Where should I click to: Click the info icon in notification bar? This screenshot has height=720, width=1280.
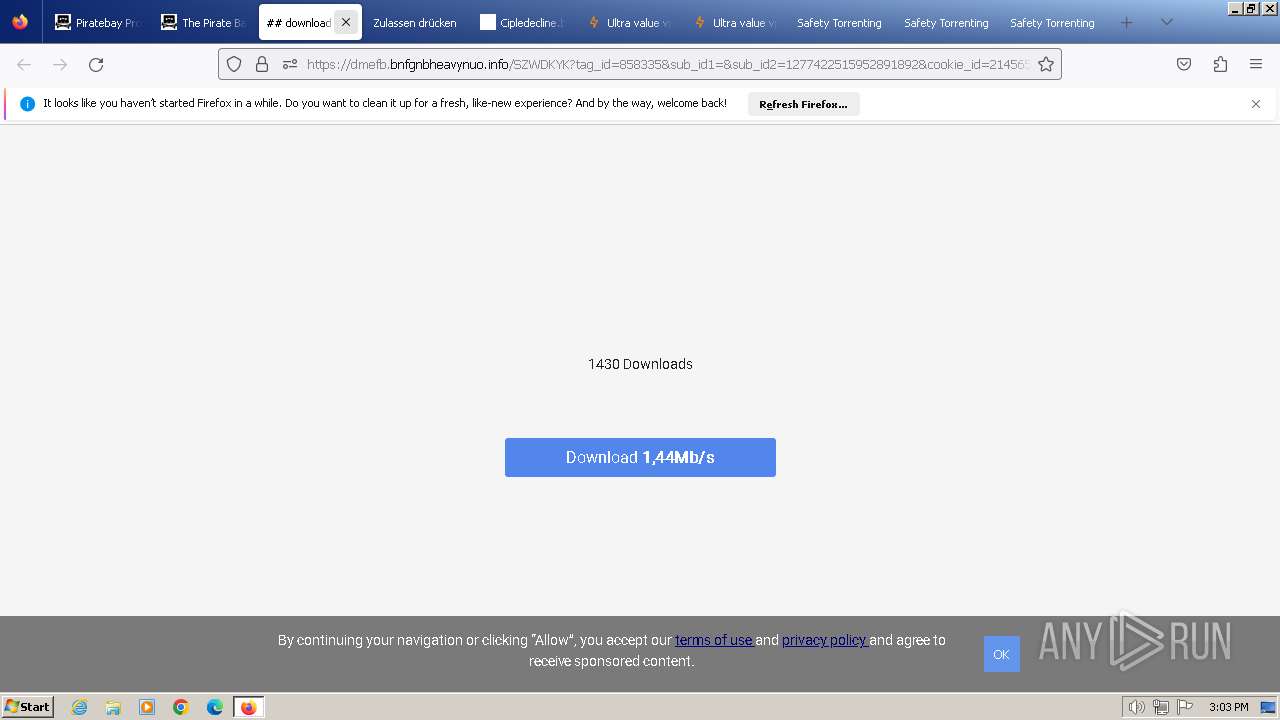(x=27, y=104)
